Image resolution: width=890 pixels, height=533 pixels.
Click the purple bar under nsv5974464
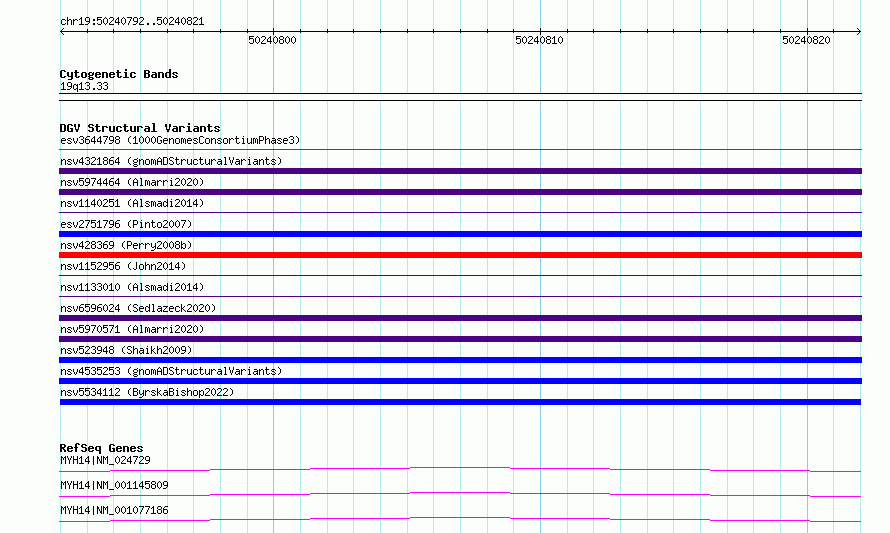pos(460,192)
